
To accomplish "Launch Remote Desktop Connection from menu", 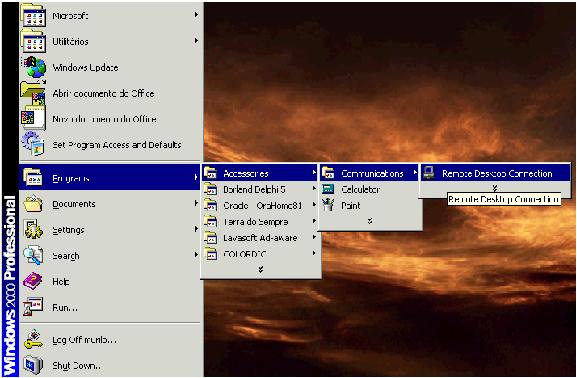I will click(x=495, y=173).
